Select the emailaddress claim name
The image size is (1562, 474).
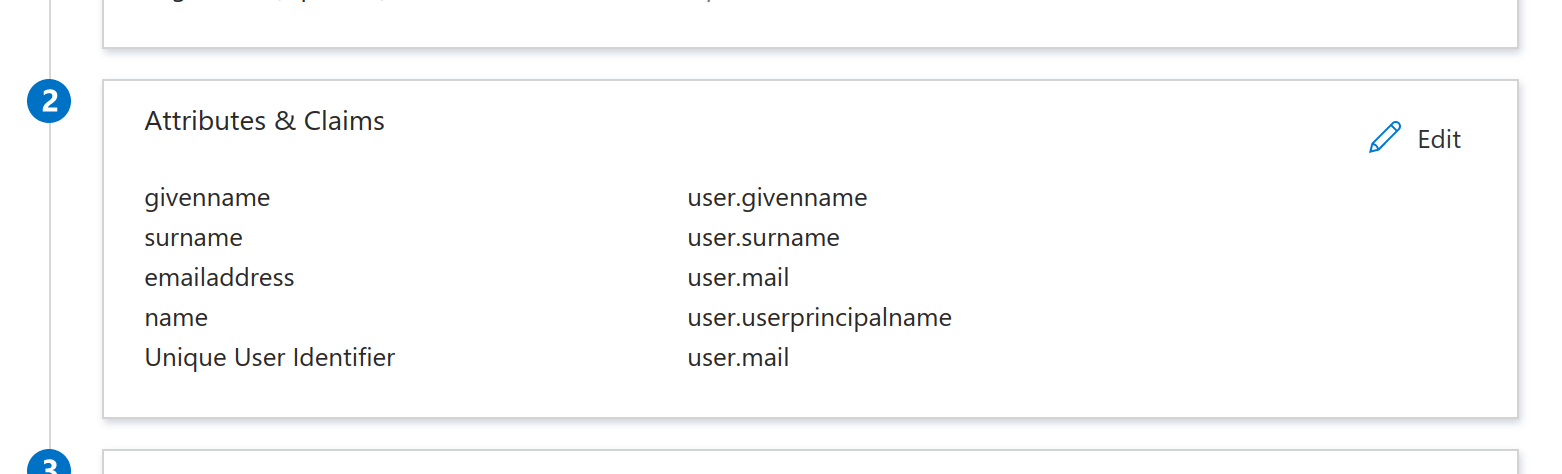(220, 278)
